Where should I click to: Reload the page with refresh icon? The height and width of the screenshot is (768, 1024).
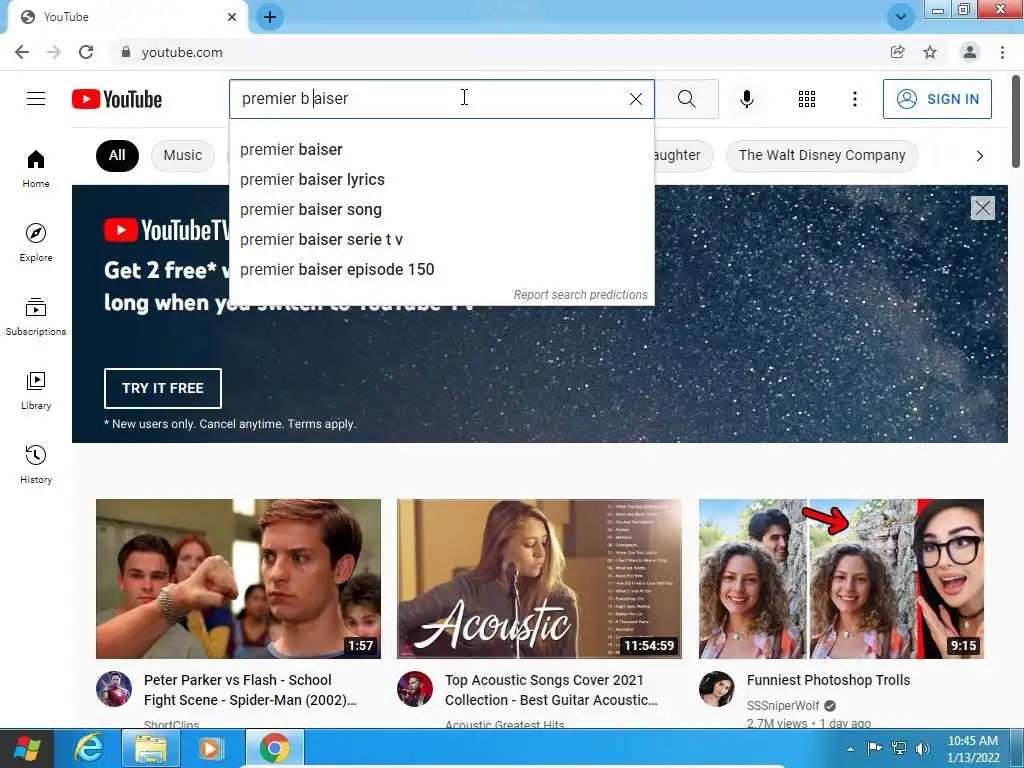click(x=86, y=52)
